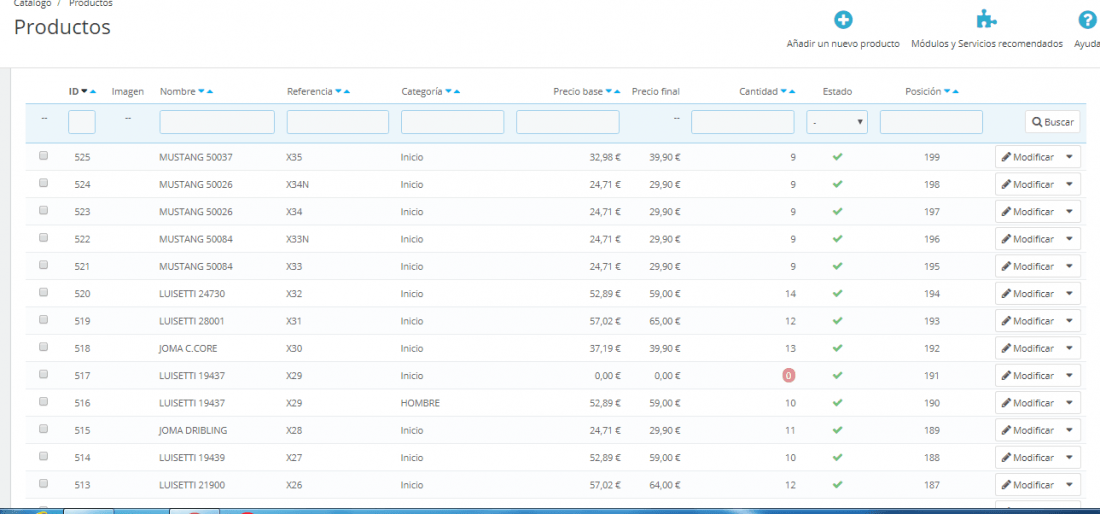
Task: Expand actions arrow for product 524
Action: (1069, 184)
